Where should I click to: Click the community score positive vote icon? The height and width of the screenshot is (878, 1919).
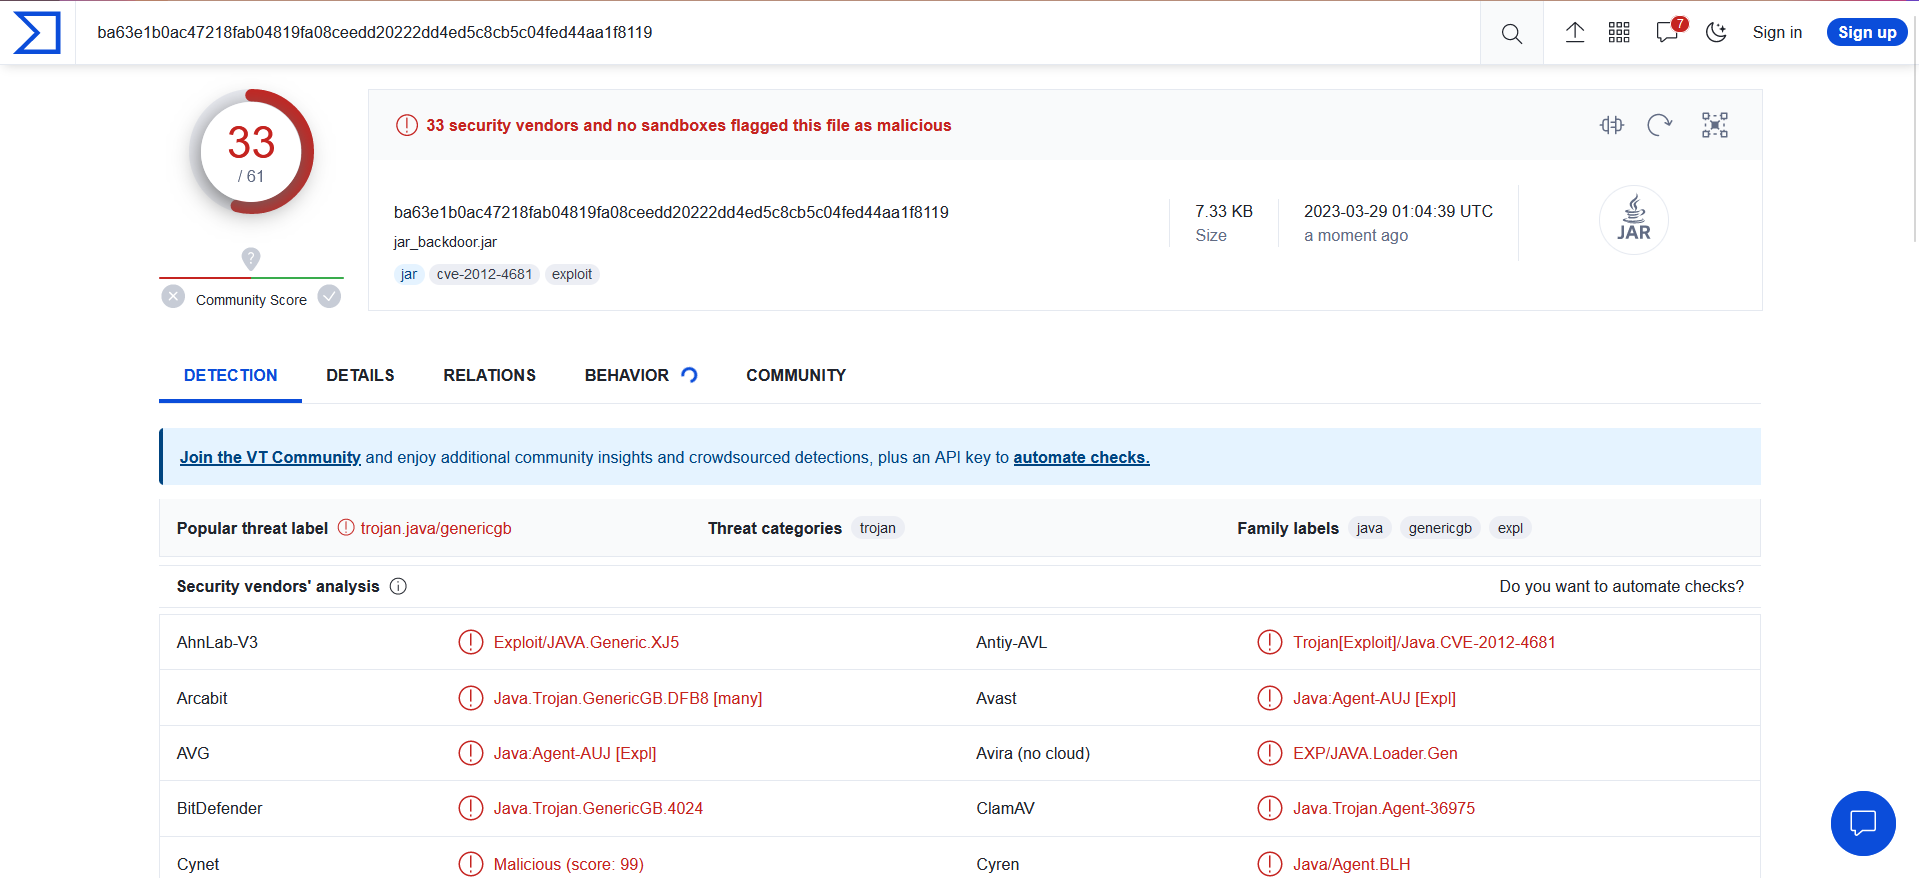[x=329, y=297]
